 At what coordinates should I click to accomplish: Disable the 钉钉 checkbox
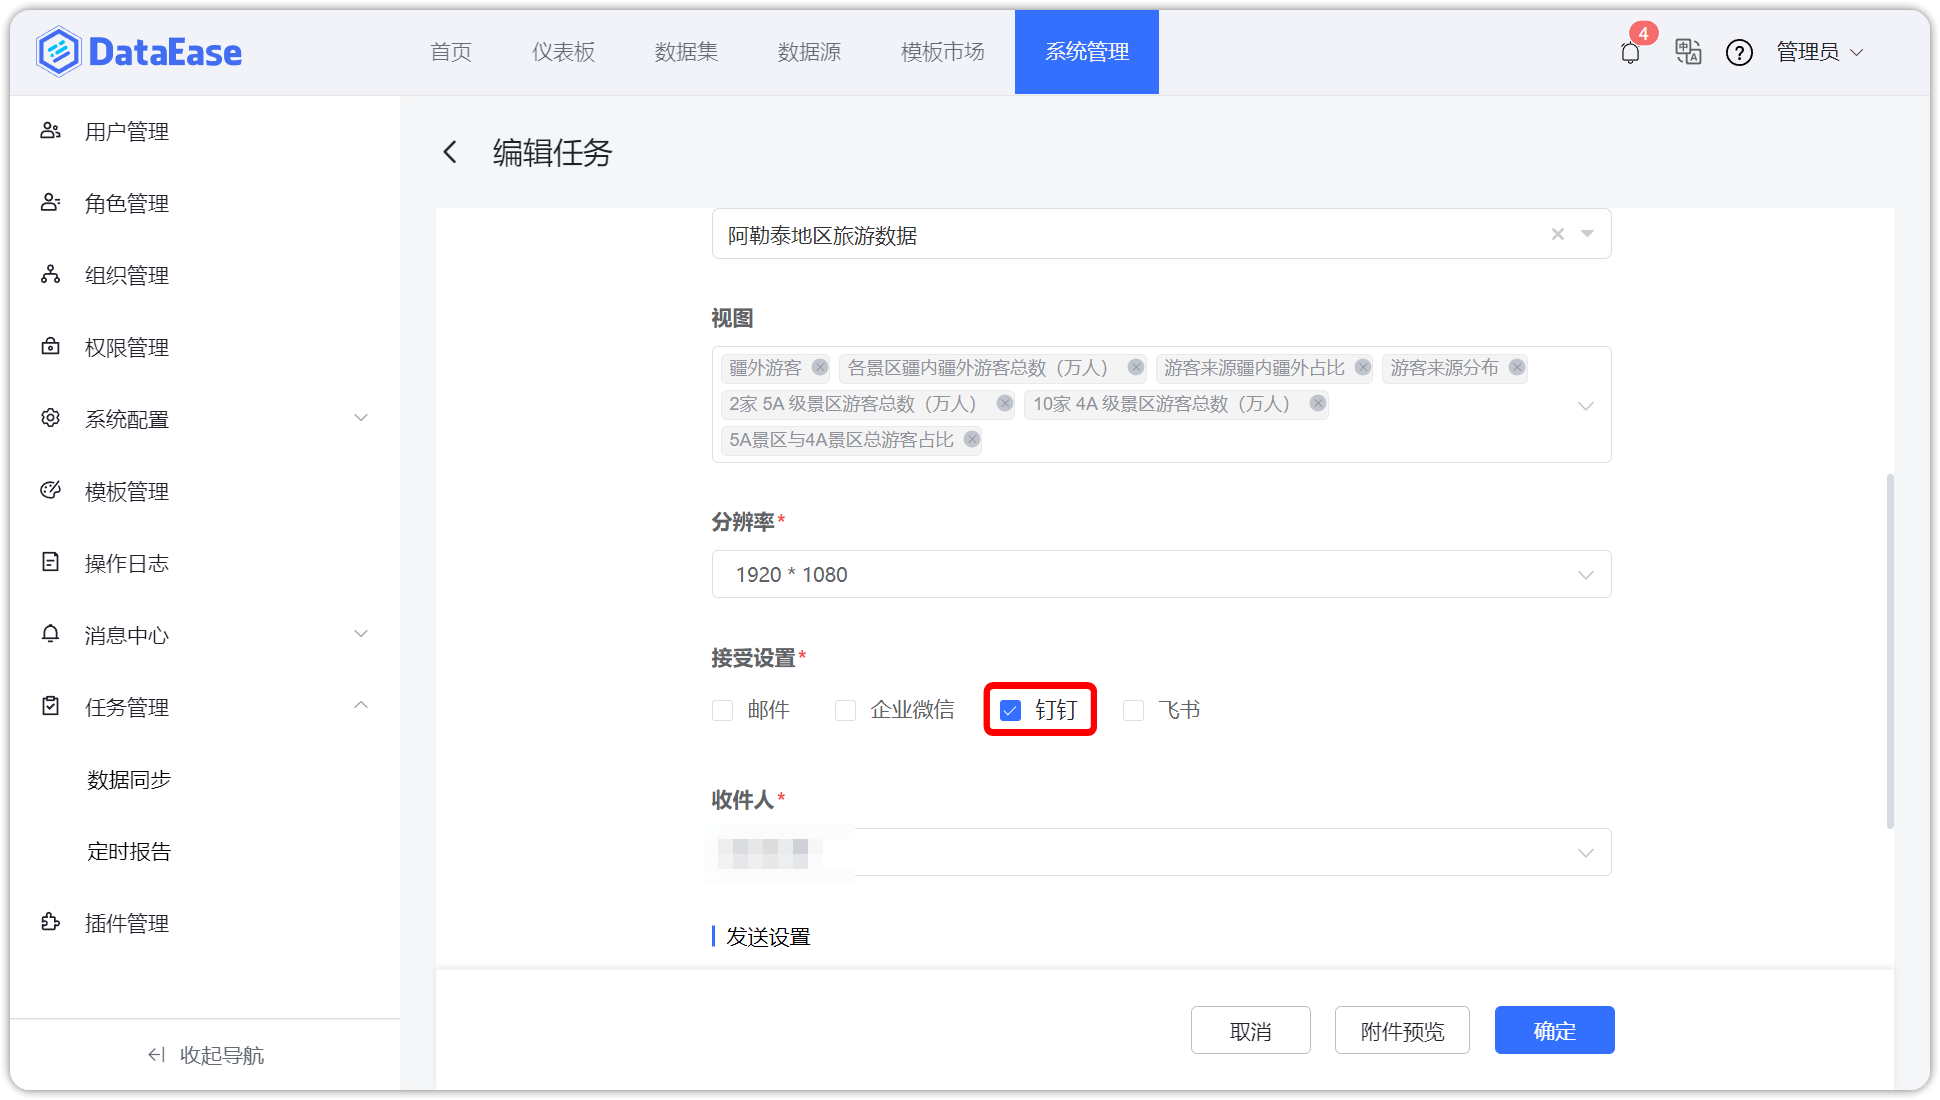coord(1010,710)
